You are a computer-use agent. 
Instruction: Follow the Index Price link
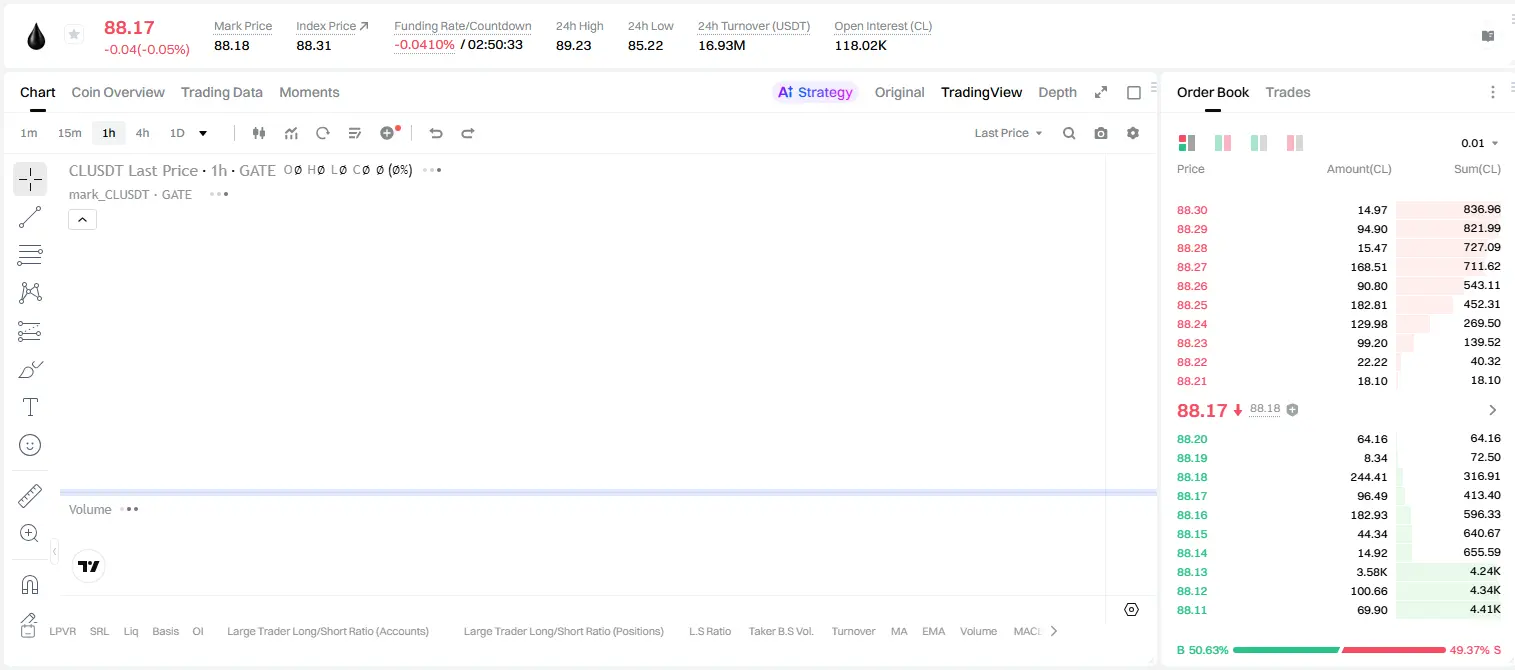coord(332,26)
